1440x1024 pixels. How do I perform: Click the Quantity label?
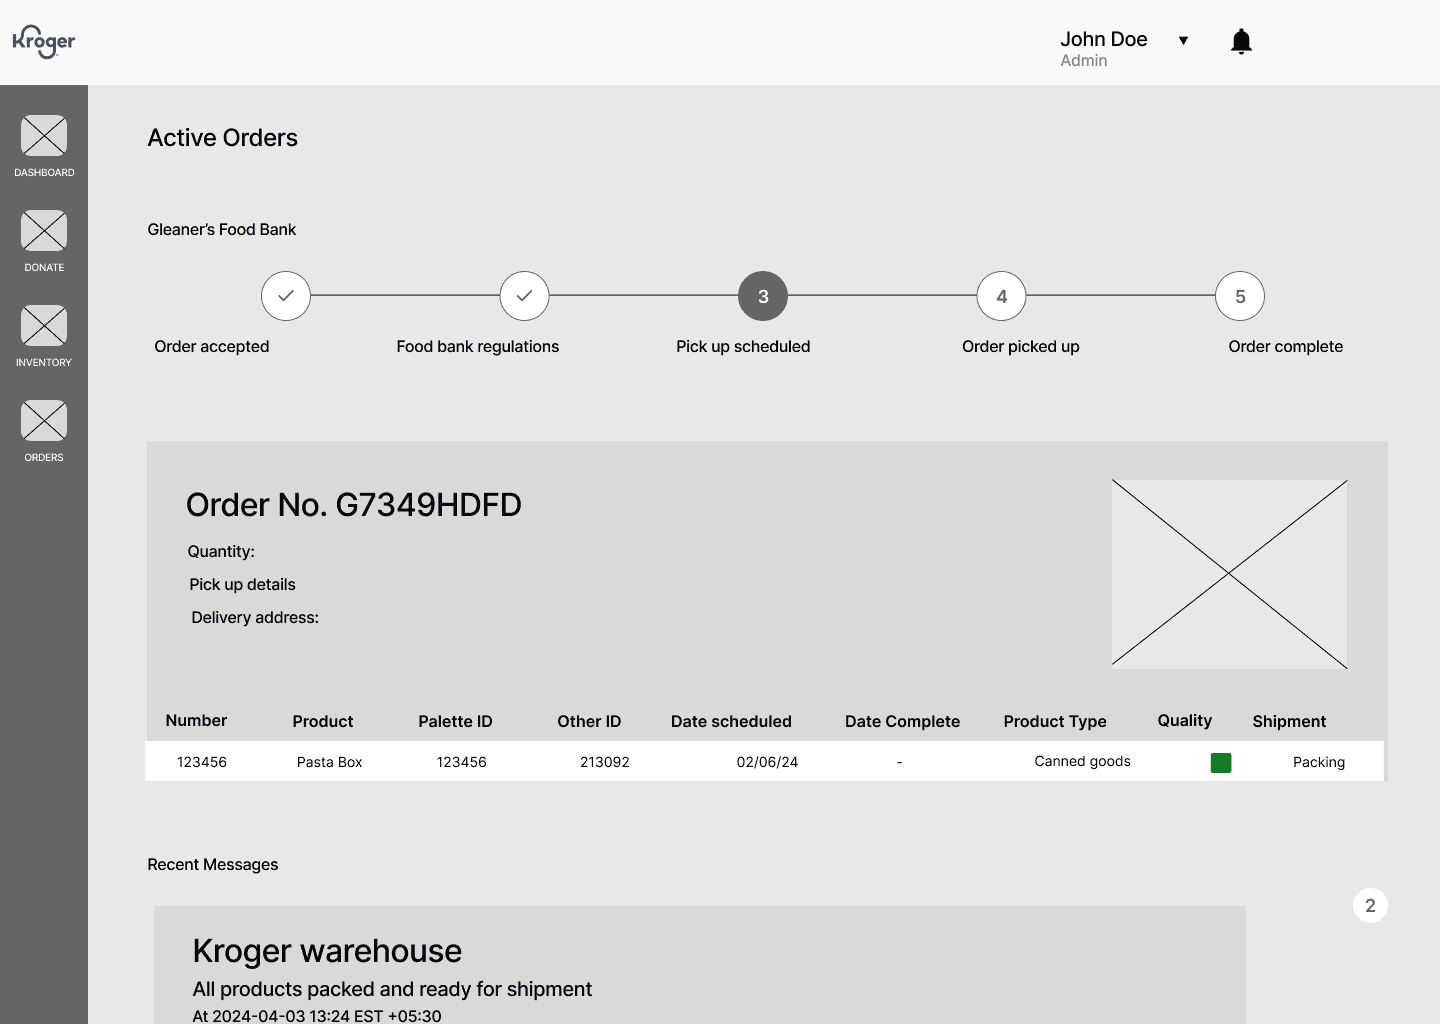pos(221,551)
